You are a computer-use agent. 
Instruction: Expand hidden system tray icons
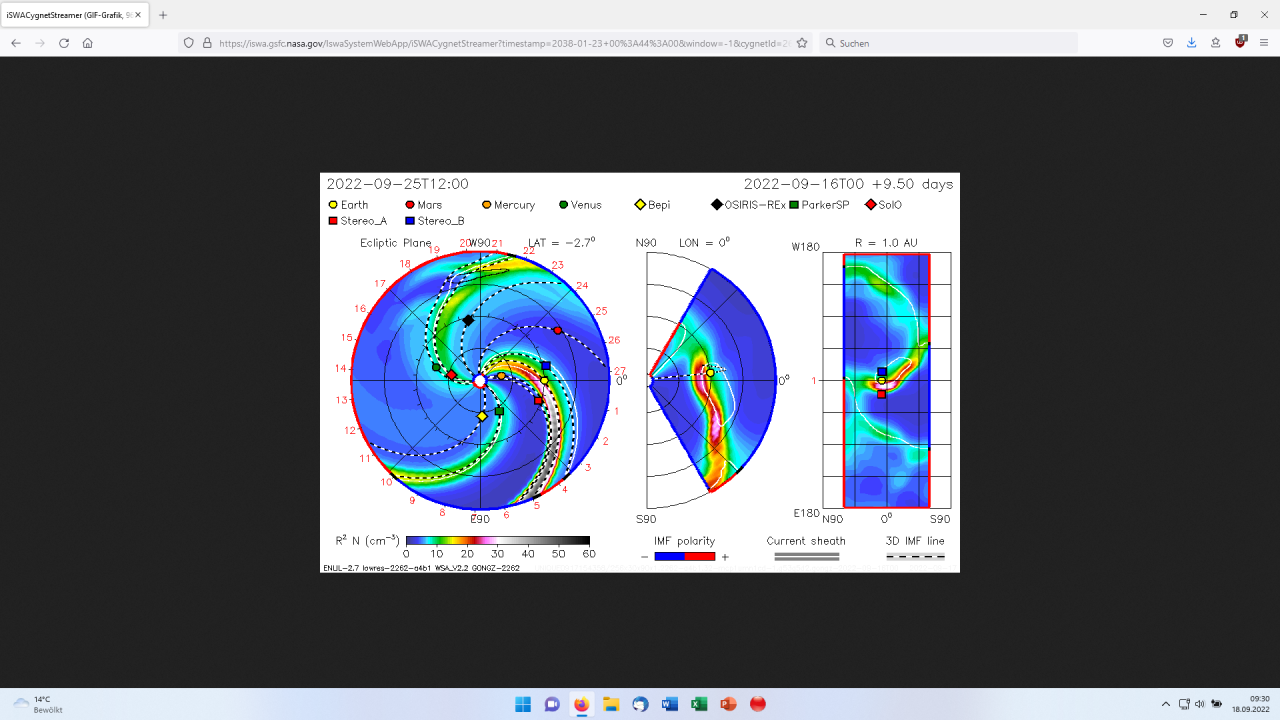(x=1165, y=704)
